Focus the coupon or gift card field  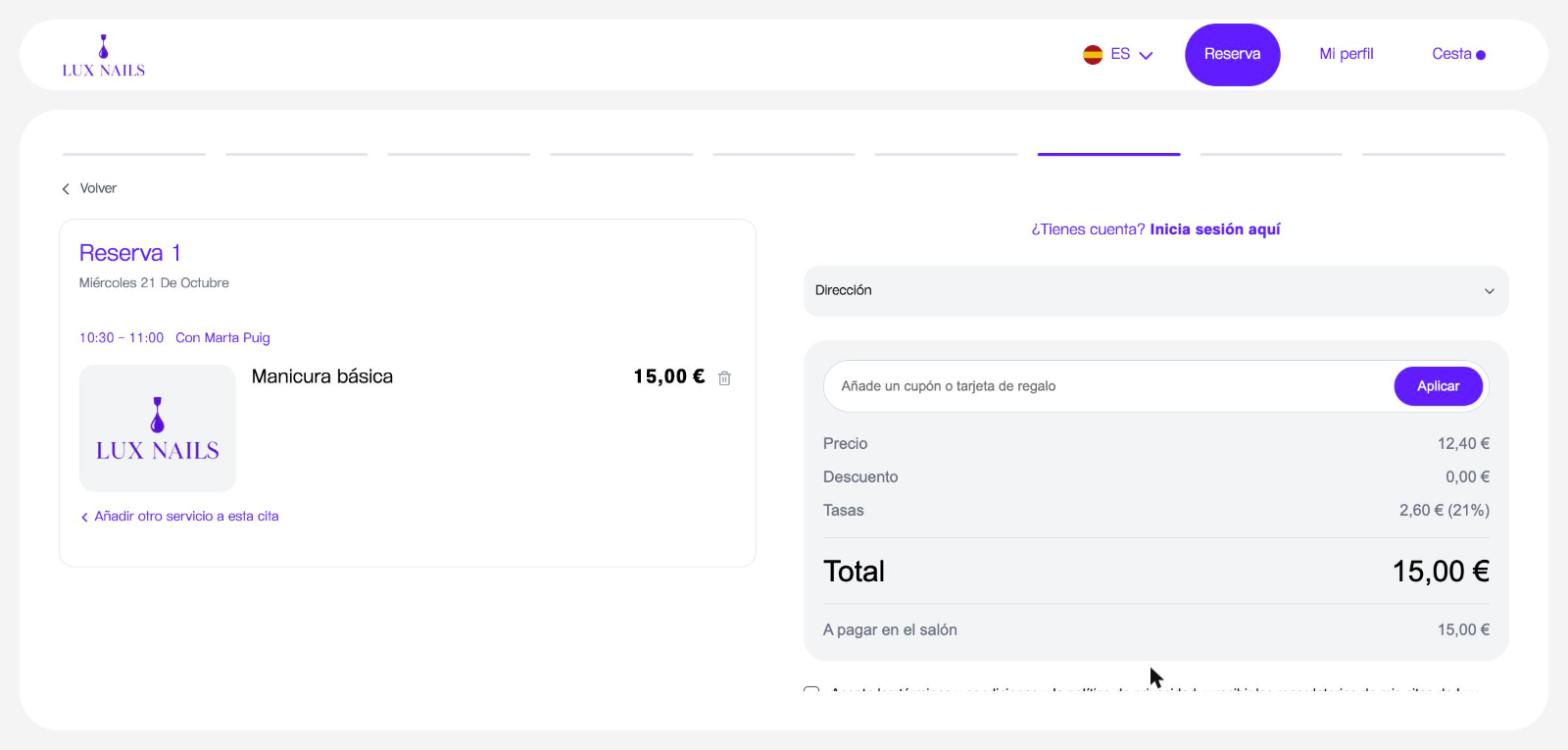[1107, 386]
